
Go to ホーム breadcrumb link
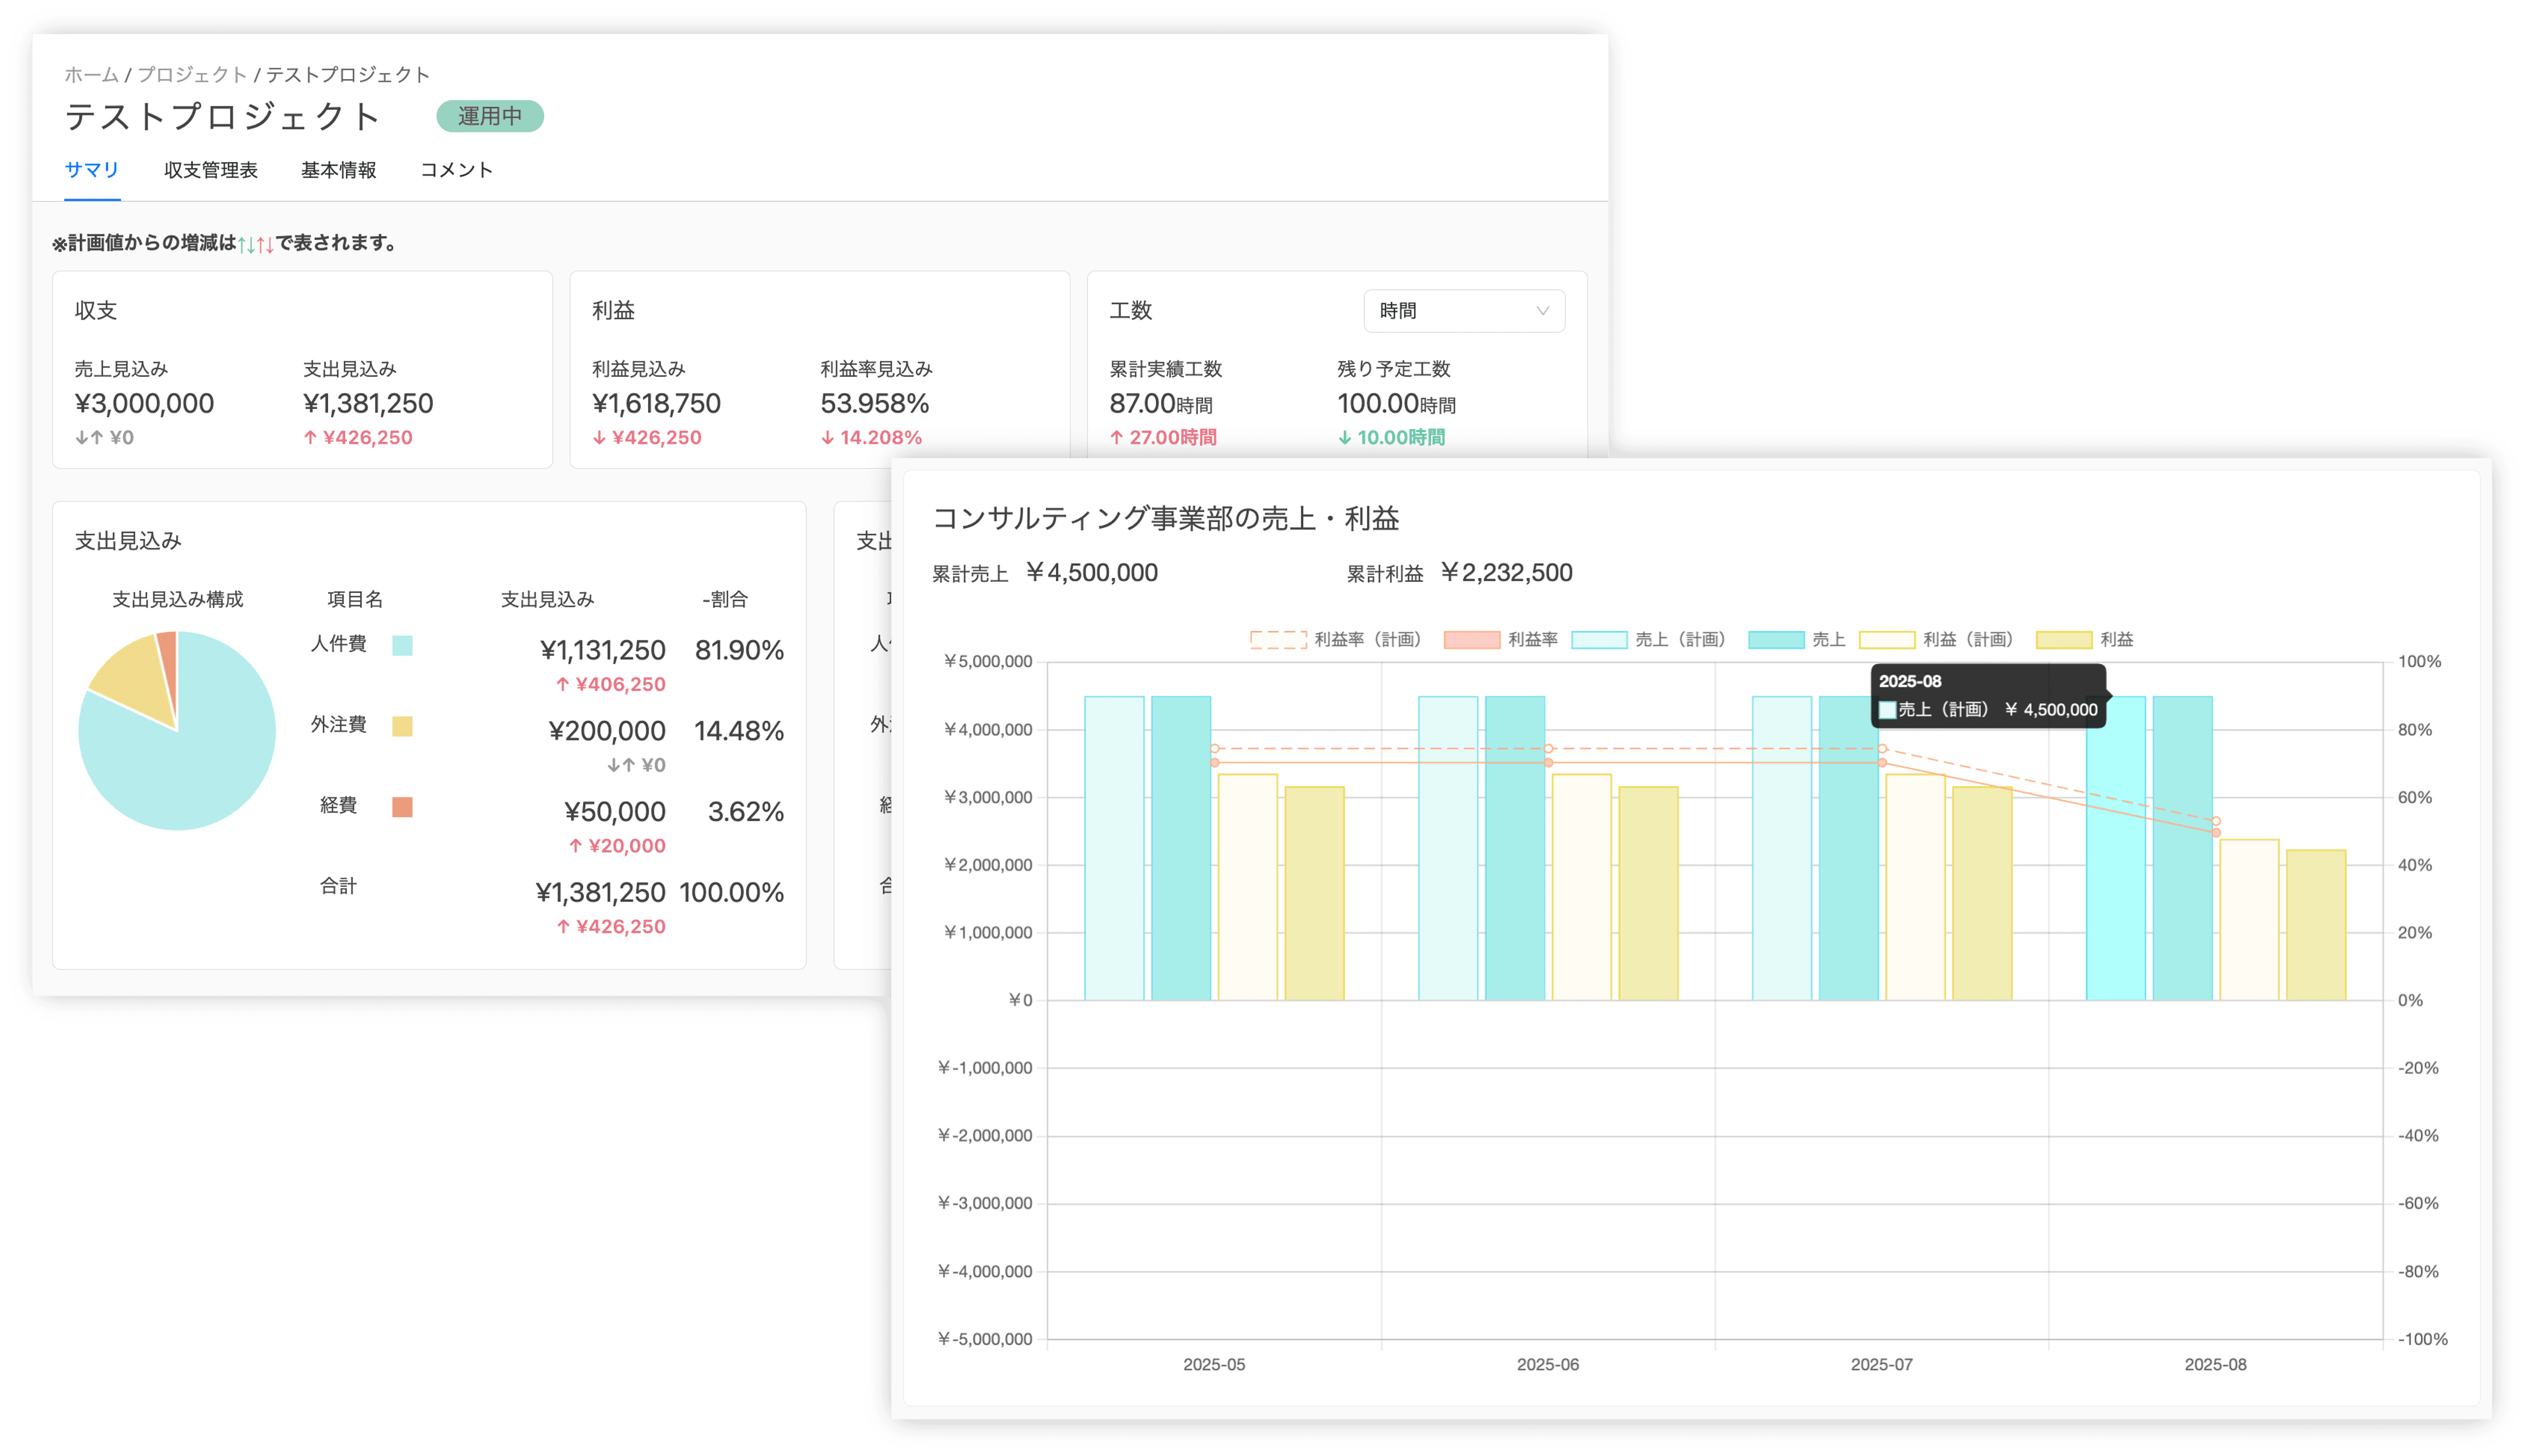[91, 75]
